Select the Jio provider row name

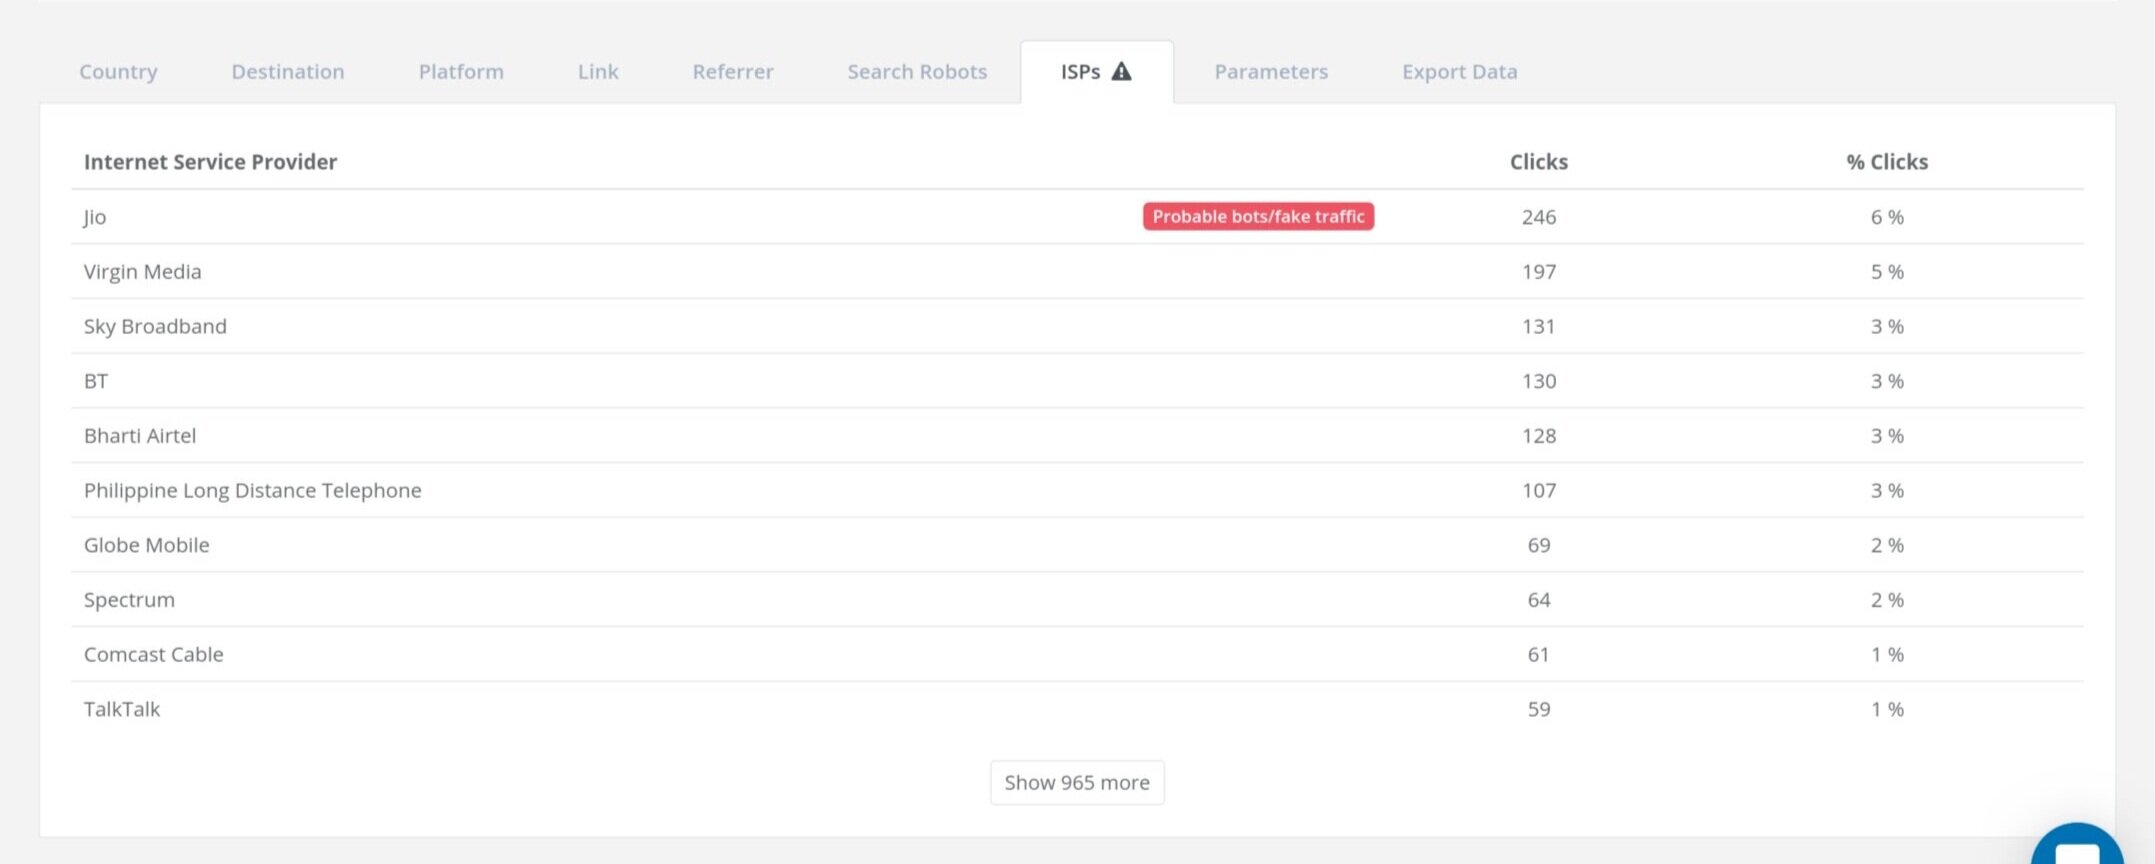click(x=95, y=217)
